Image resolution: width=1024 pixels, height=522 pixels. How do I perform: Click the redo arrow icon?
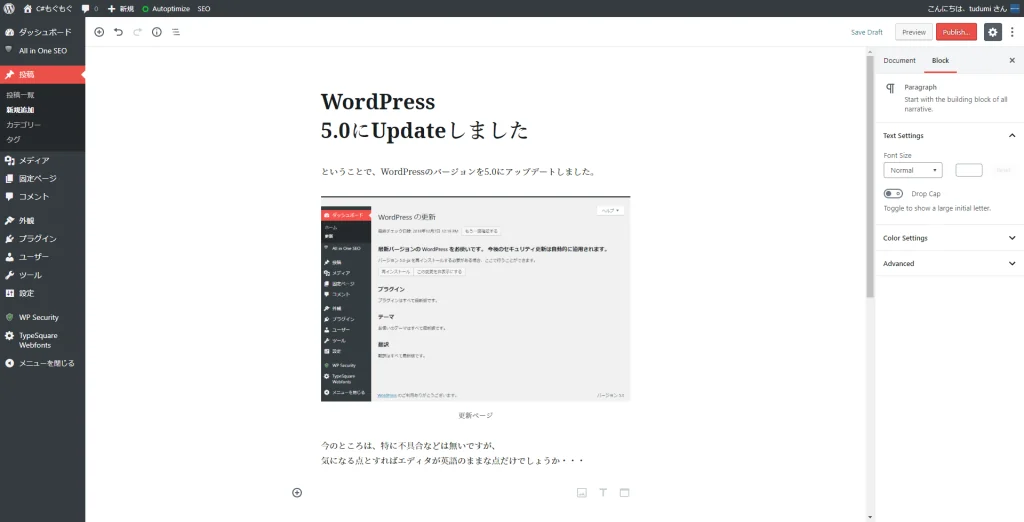point(137,32)
